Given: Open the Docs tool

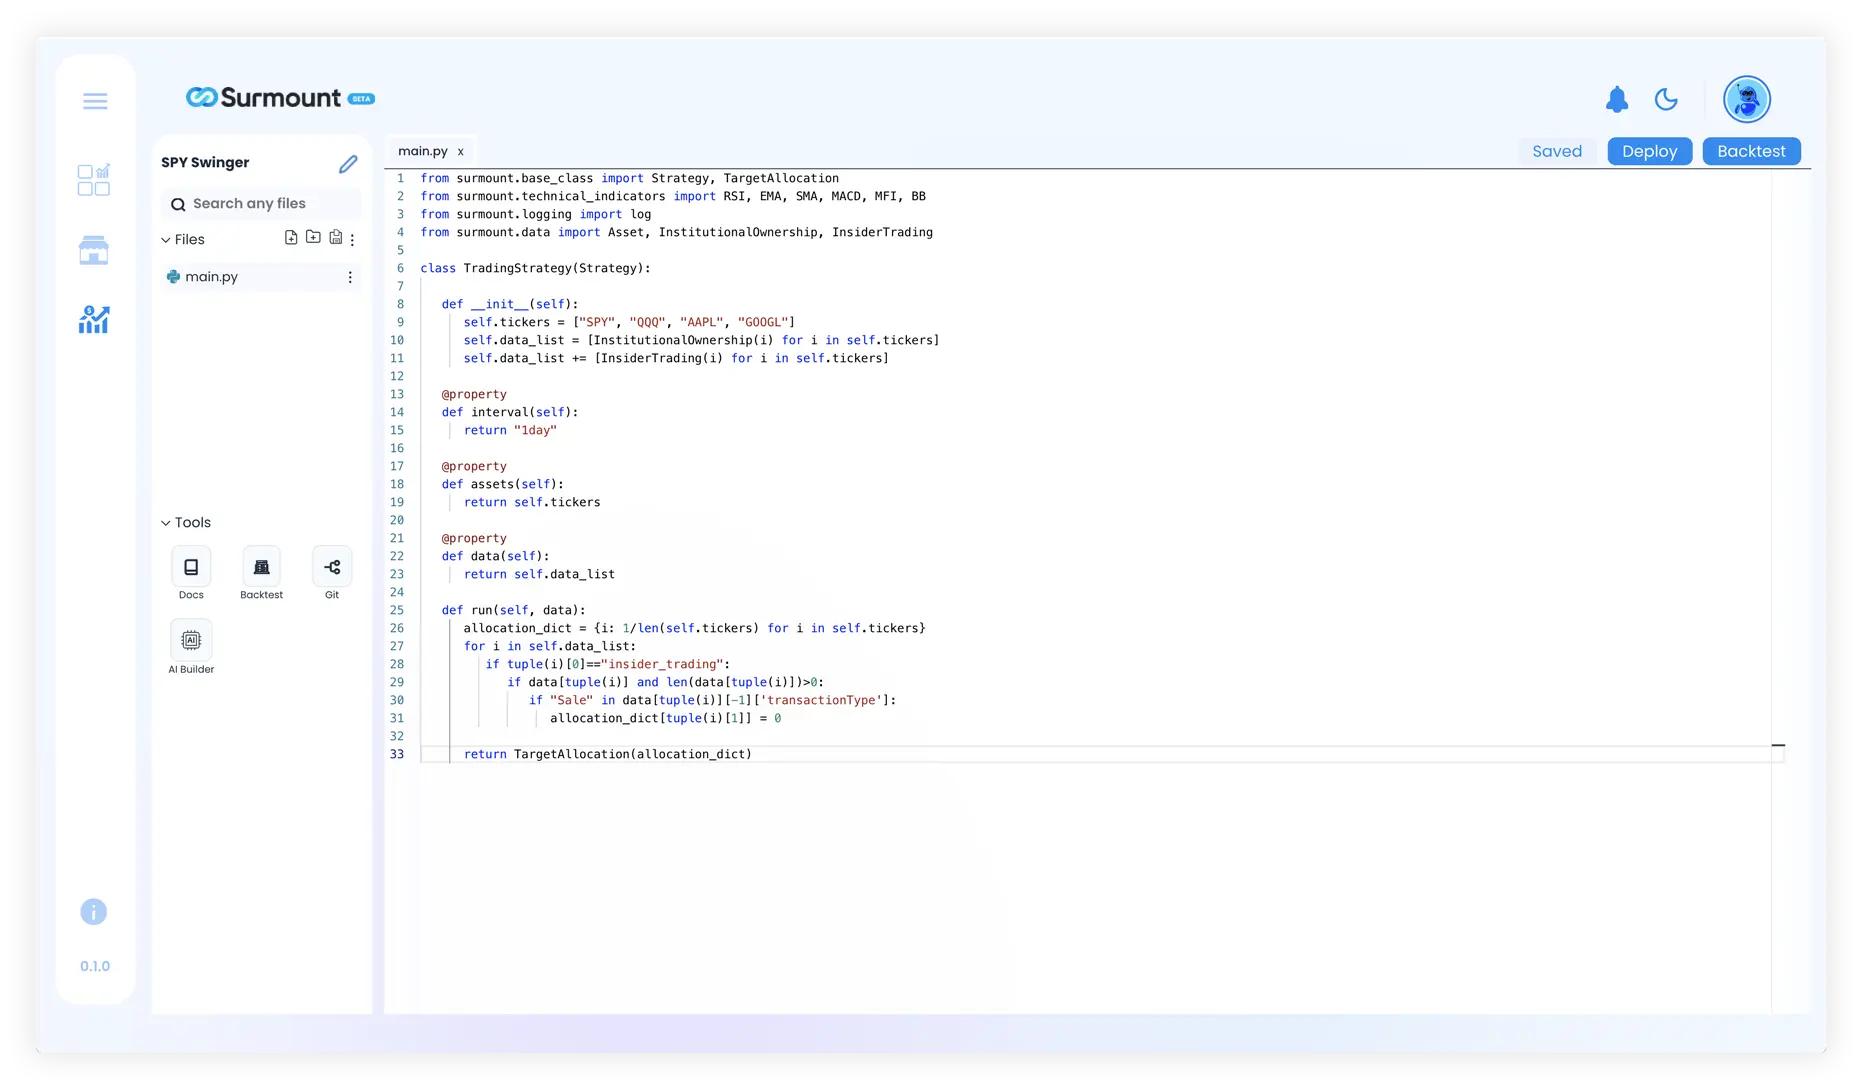Looking at the screenshot, I should click(191, 567).
